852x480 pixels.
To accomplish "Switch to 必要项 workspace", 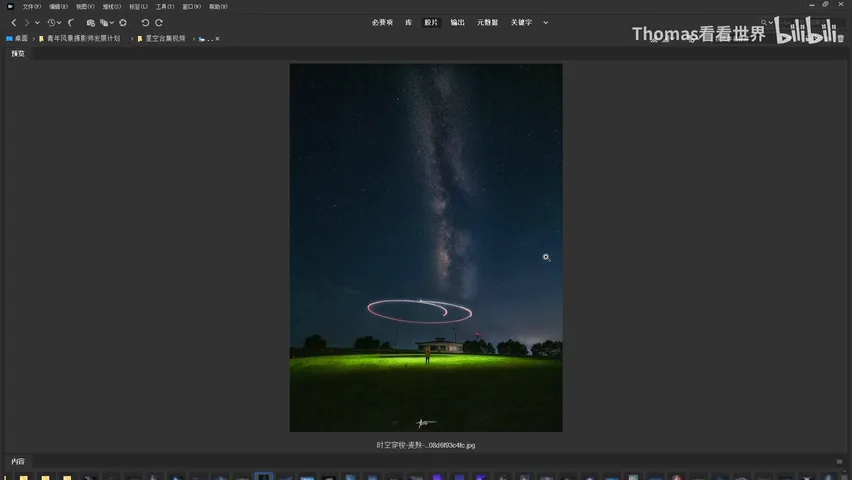I will [x=382, y=23].
